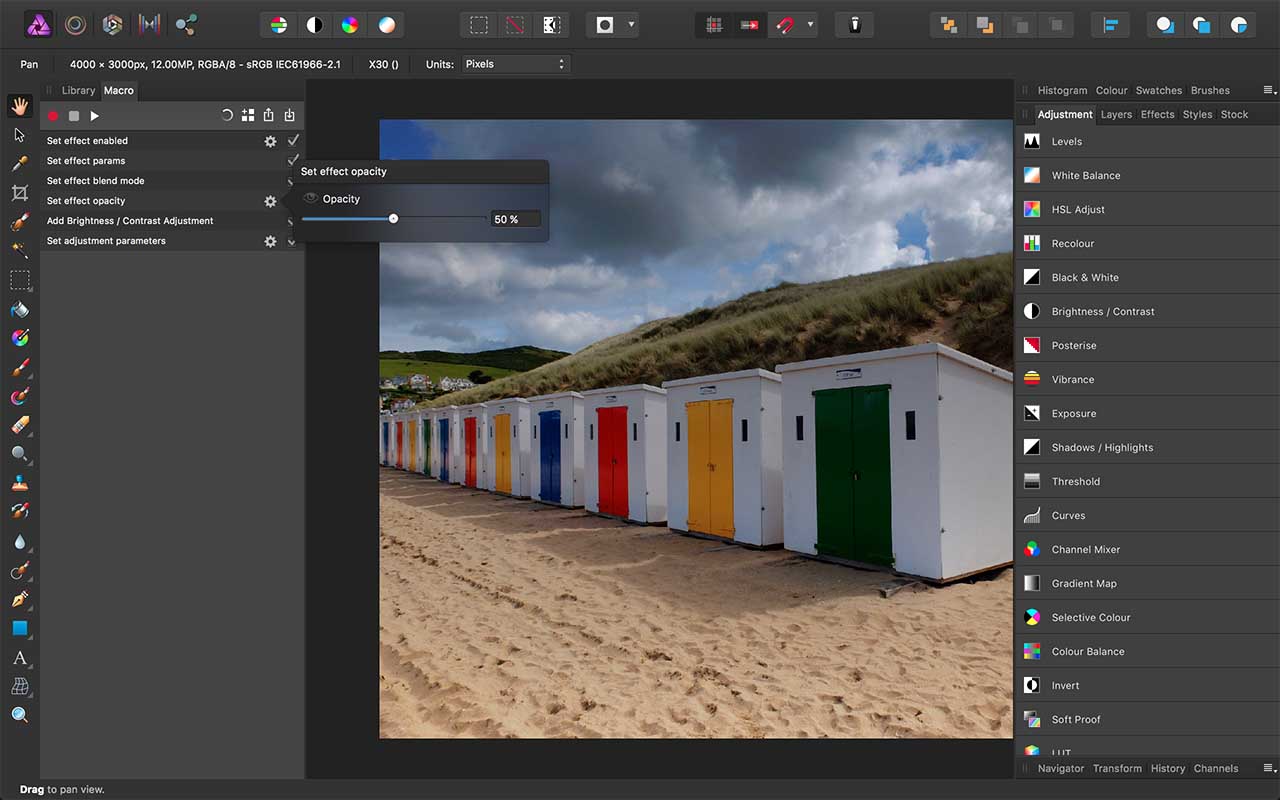Image resolution: width=1280 pixels, height=800 pixels.
Task: Open gear settings for Set effect enabled
Action: point(270,141)
